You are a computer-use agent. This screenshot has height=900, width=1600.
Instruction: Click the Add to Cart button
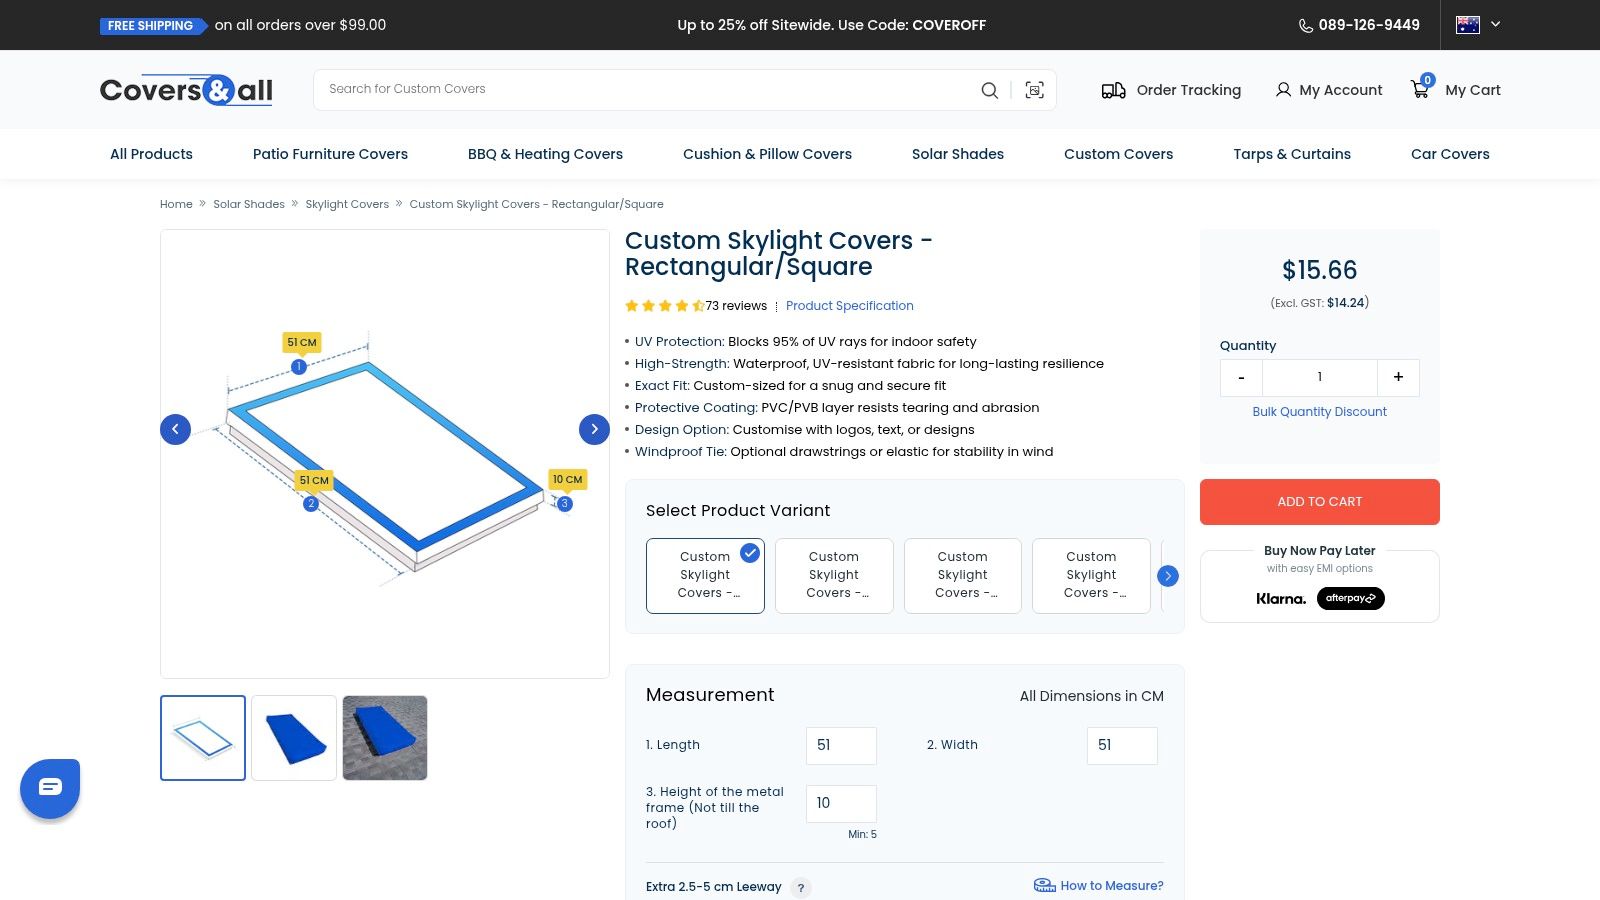(x=1319, y=502)
